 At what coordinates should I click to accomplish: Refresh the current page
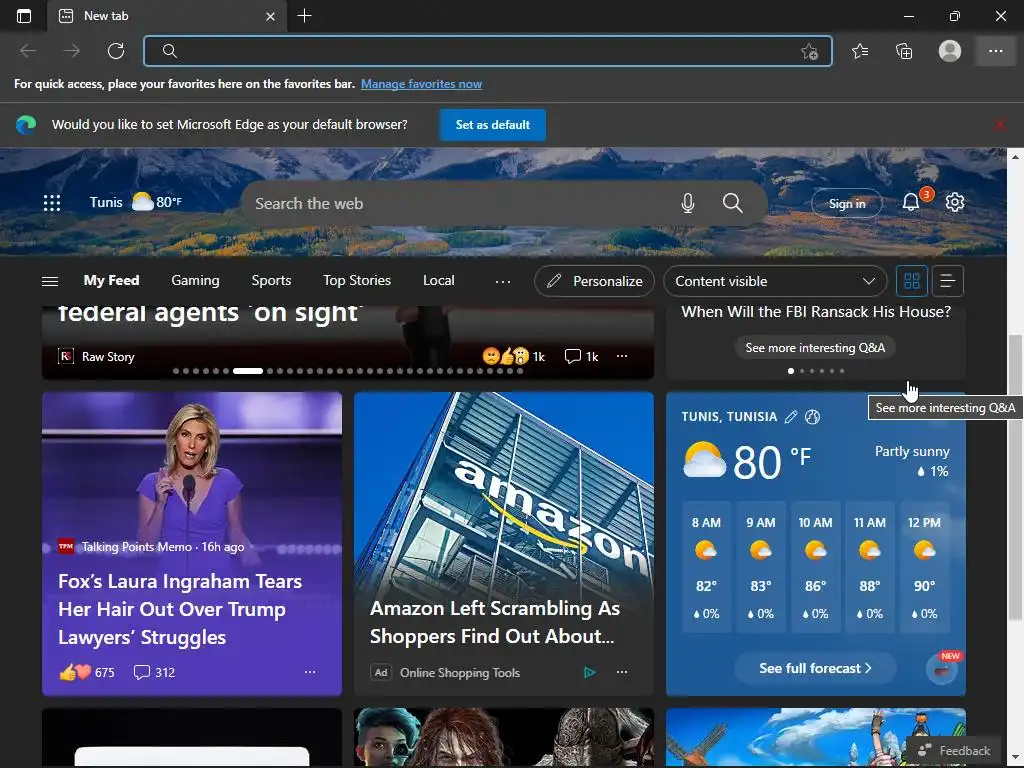(116, 51)
